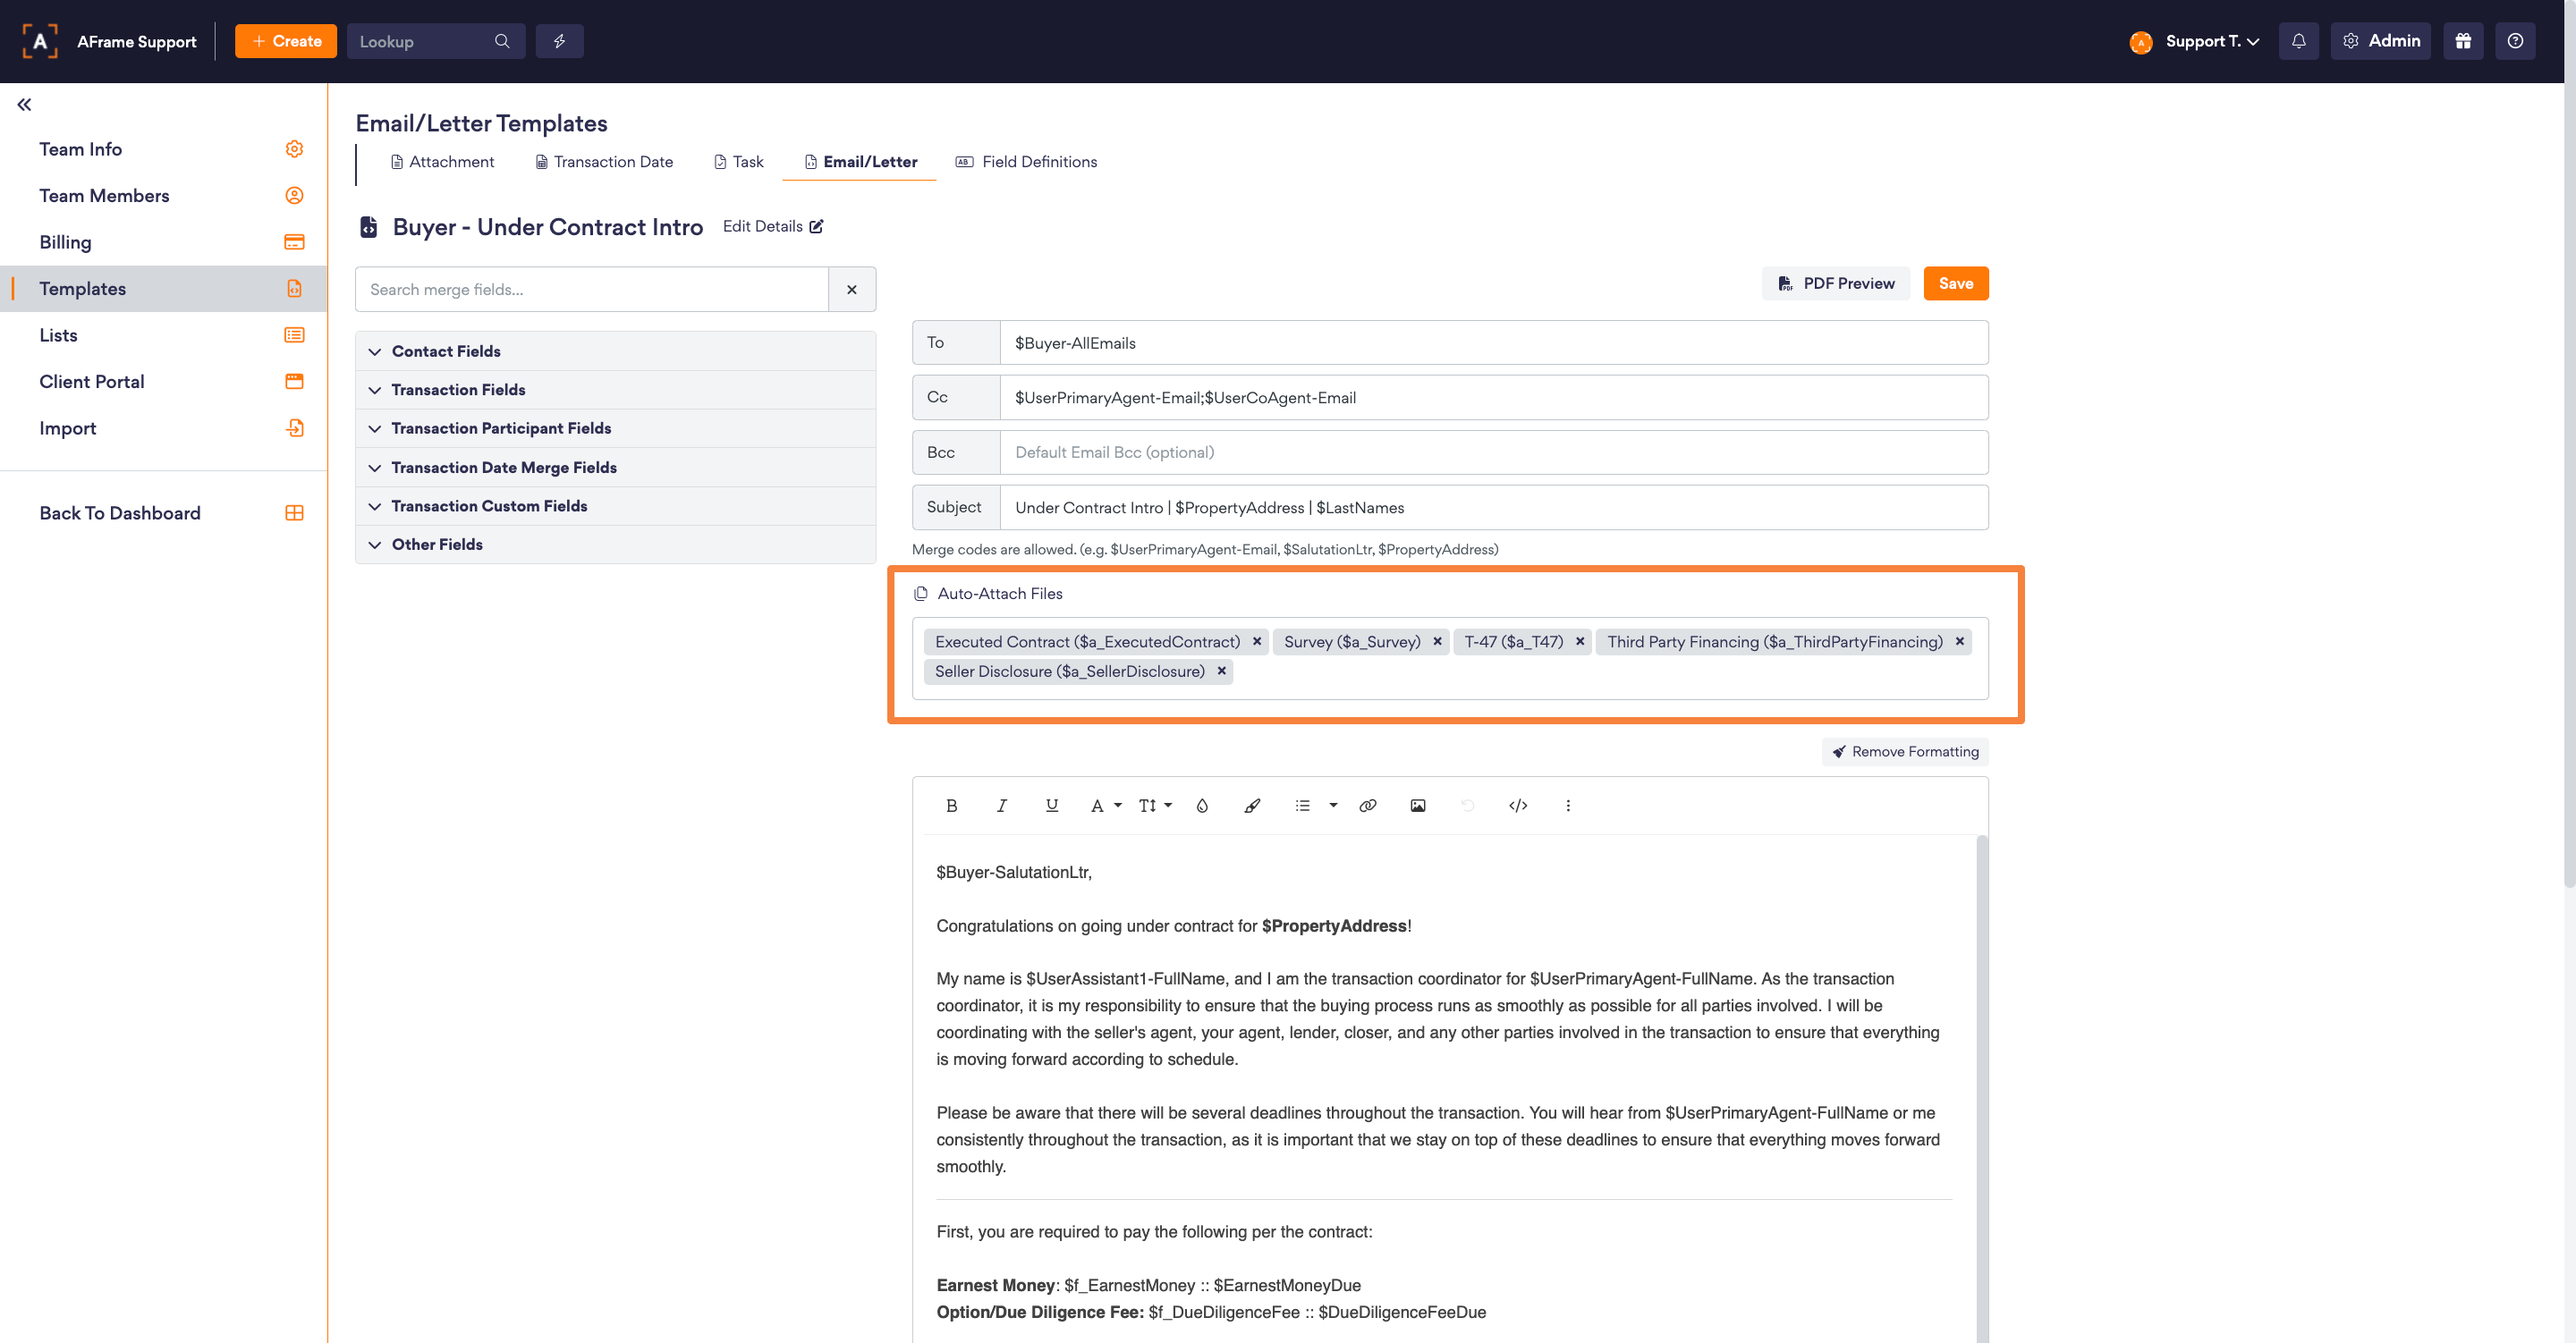Click the Insert Image icon in editor
This screenshot has height=1343, width=2576.
[x=1417, y=805]
